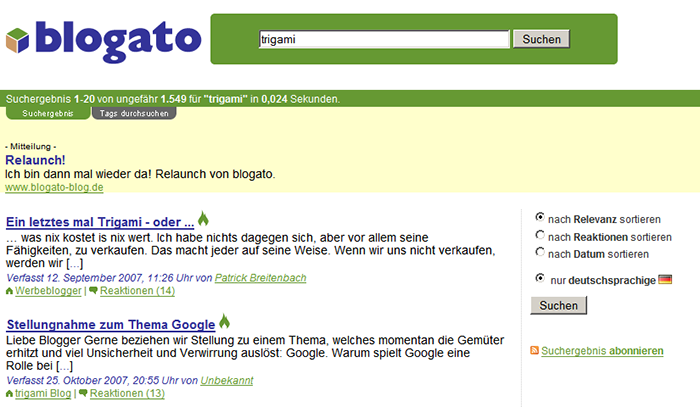Click the - Mitteilung - label
700x407 pixels.
(30, 146)
